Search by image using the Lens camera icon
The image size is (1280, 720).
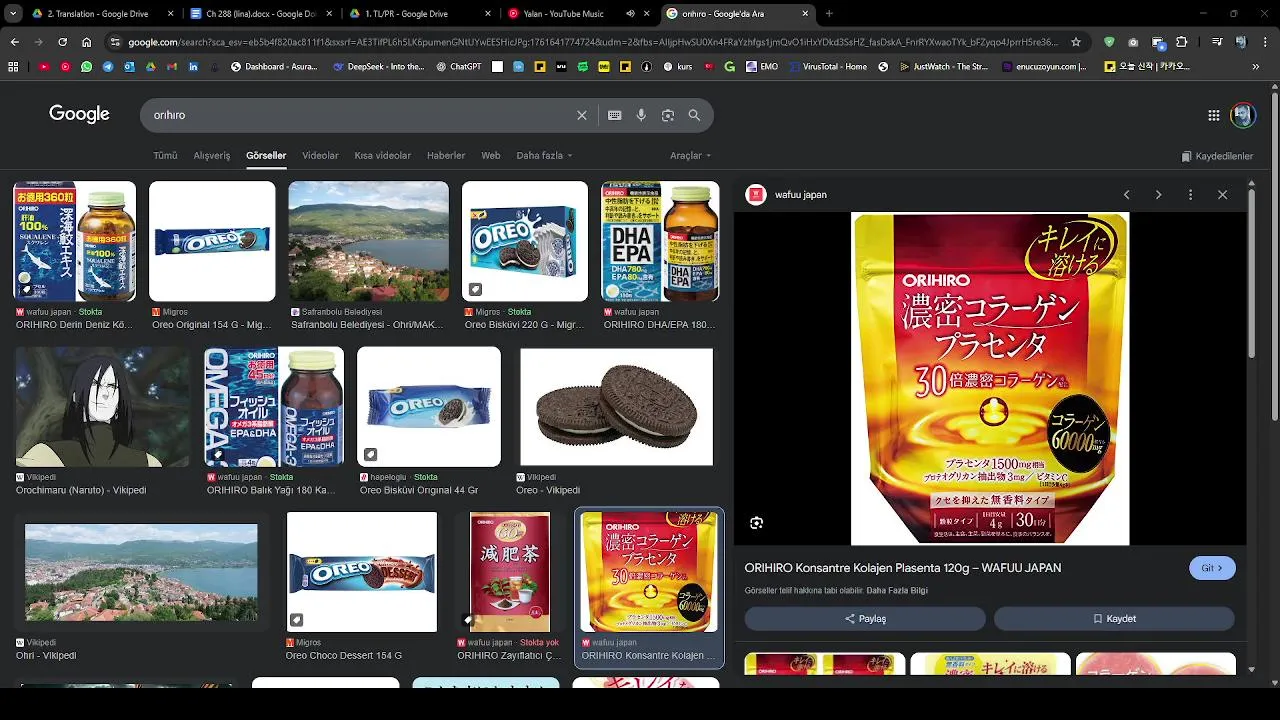pos(668,115)
